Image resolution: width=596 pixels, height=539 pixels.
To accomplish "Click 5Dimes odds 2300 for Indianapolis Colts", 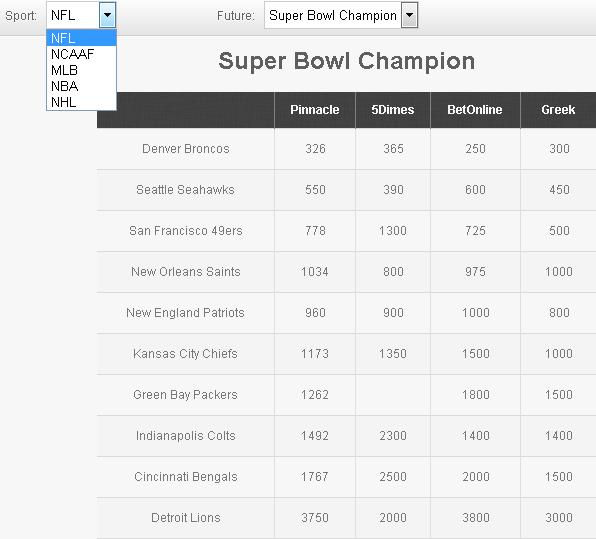I will tap(393, 436).
